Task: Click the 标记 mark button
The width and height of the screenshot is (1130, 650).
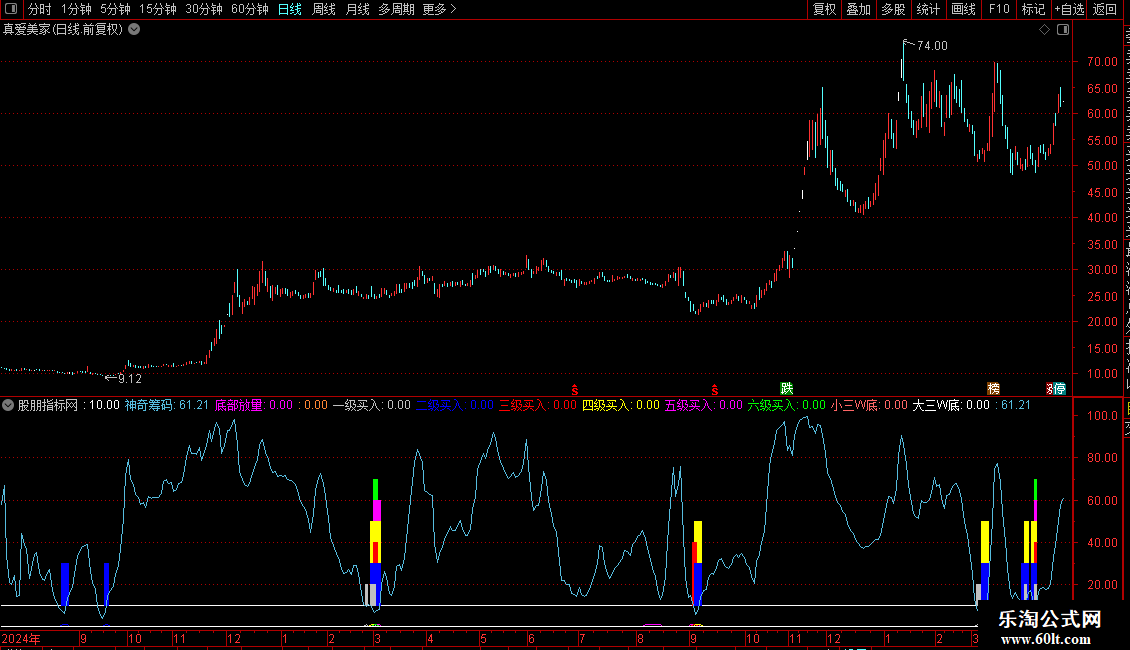Action: [x=1033, y=9]
